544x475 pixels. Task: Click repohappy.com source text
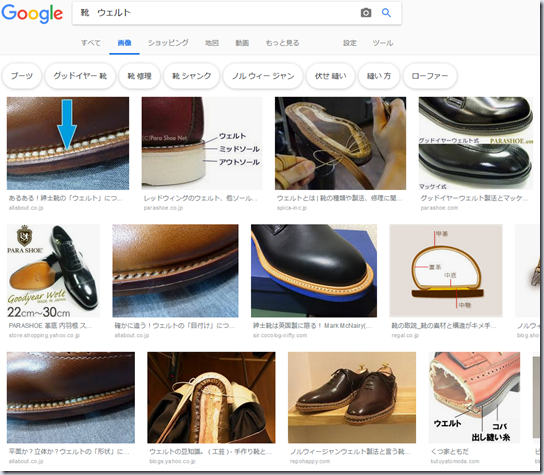pyautogui.click(x=310, y=461)
